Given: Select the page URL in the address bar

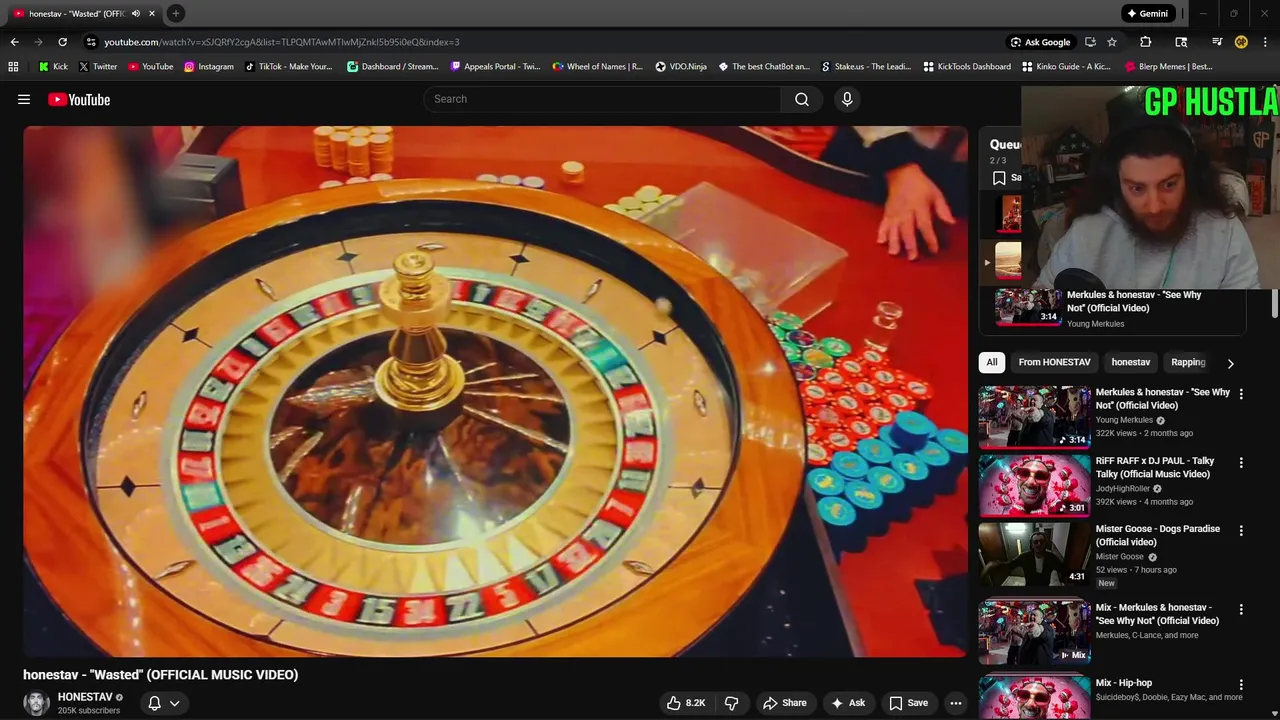Looking at the screenshot, I should pyautogui.click(x=282, y=42).
